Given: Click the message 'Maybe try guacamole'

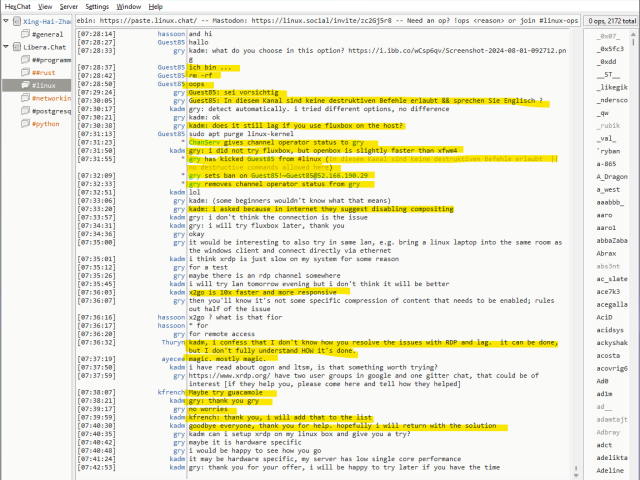Looking at the screenshot, I should (x=226, y=392).
